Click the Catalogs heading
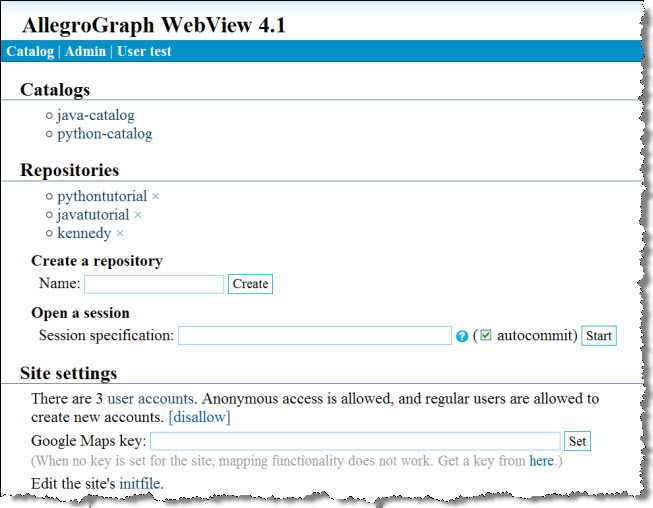The width and height of the screenshot is (653, 508). 55,90
